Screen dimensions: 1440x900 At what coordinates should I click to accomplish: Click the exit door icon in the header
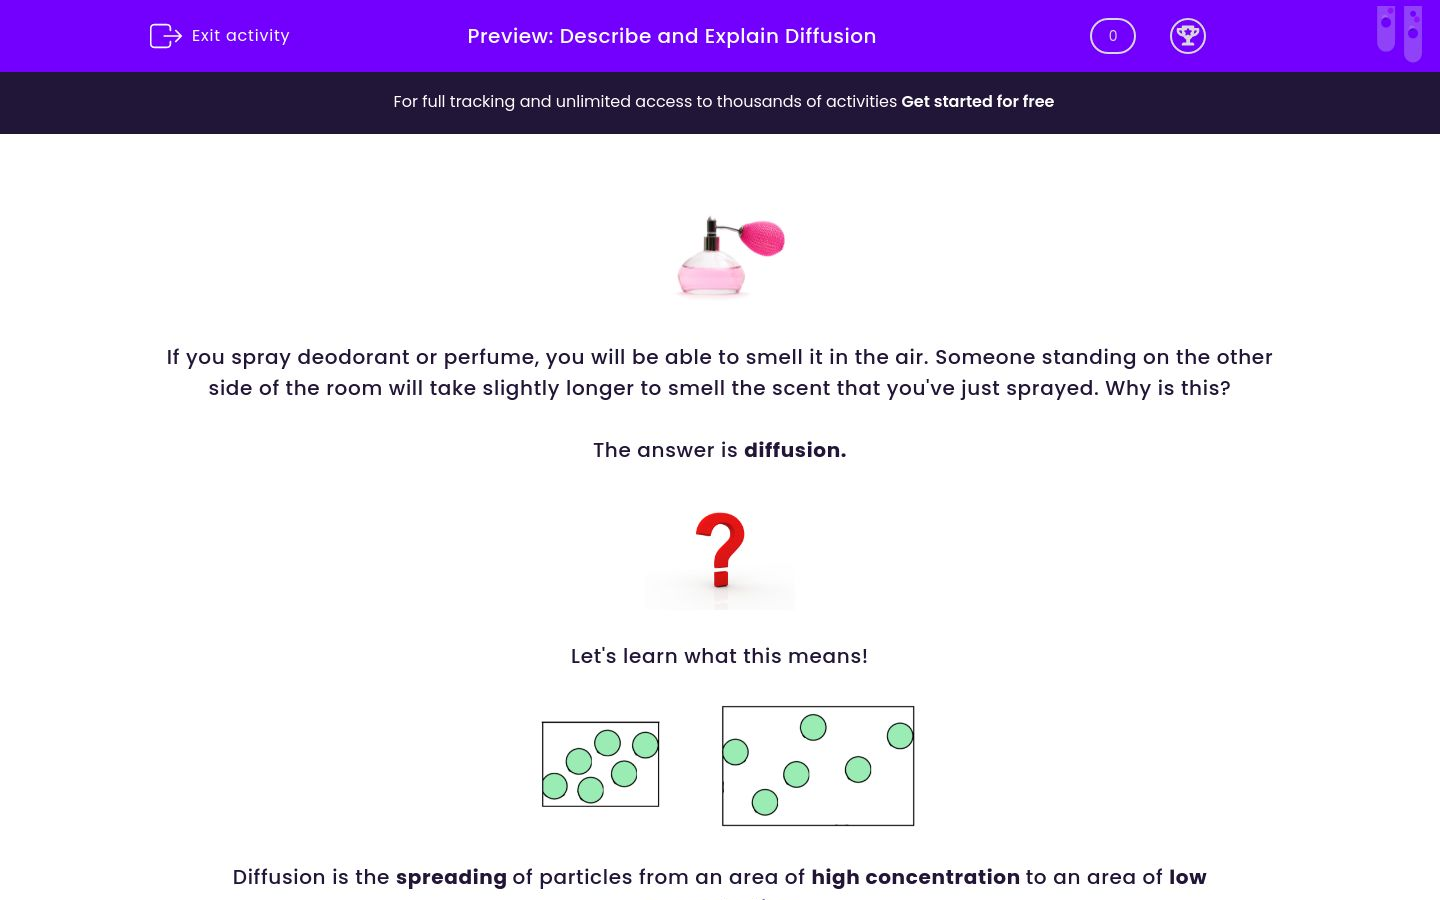[x=165, y=35]
